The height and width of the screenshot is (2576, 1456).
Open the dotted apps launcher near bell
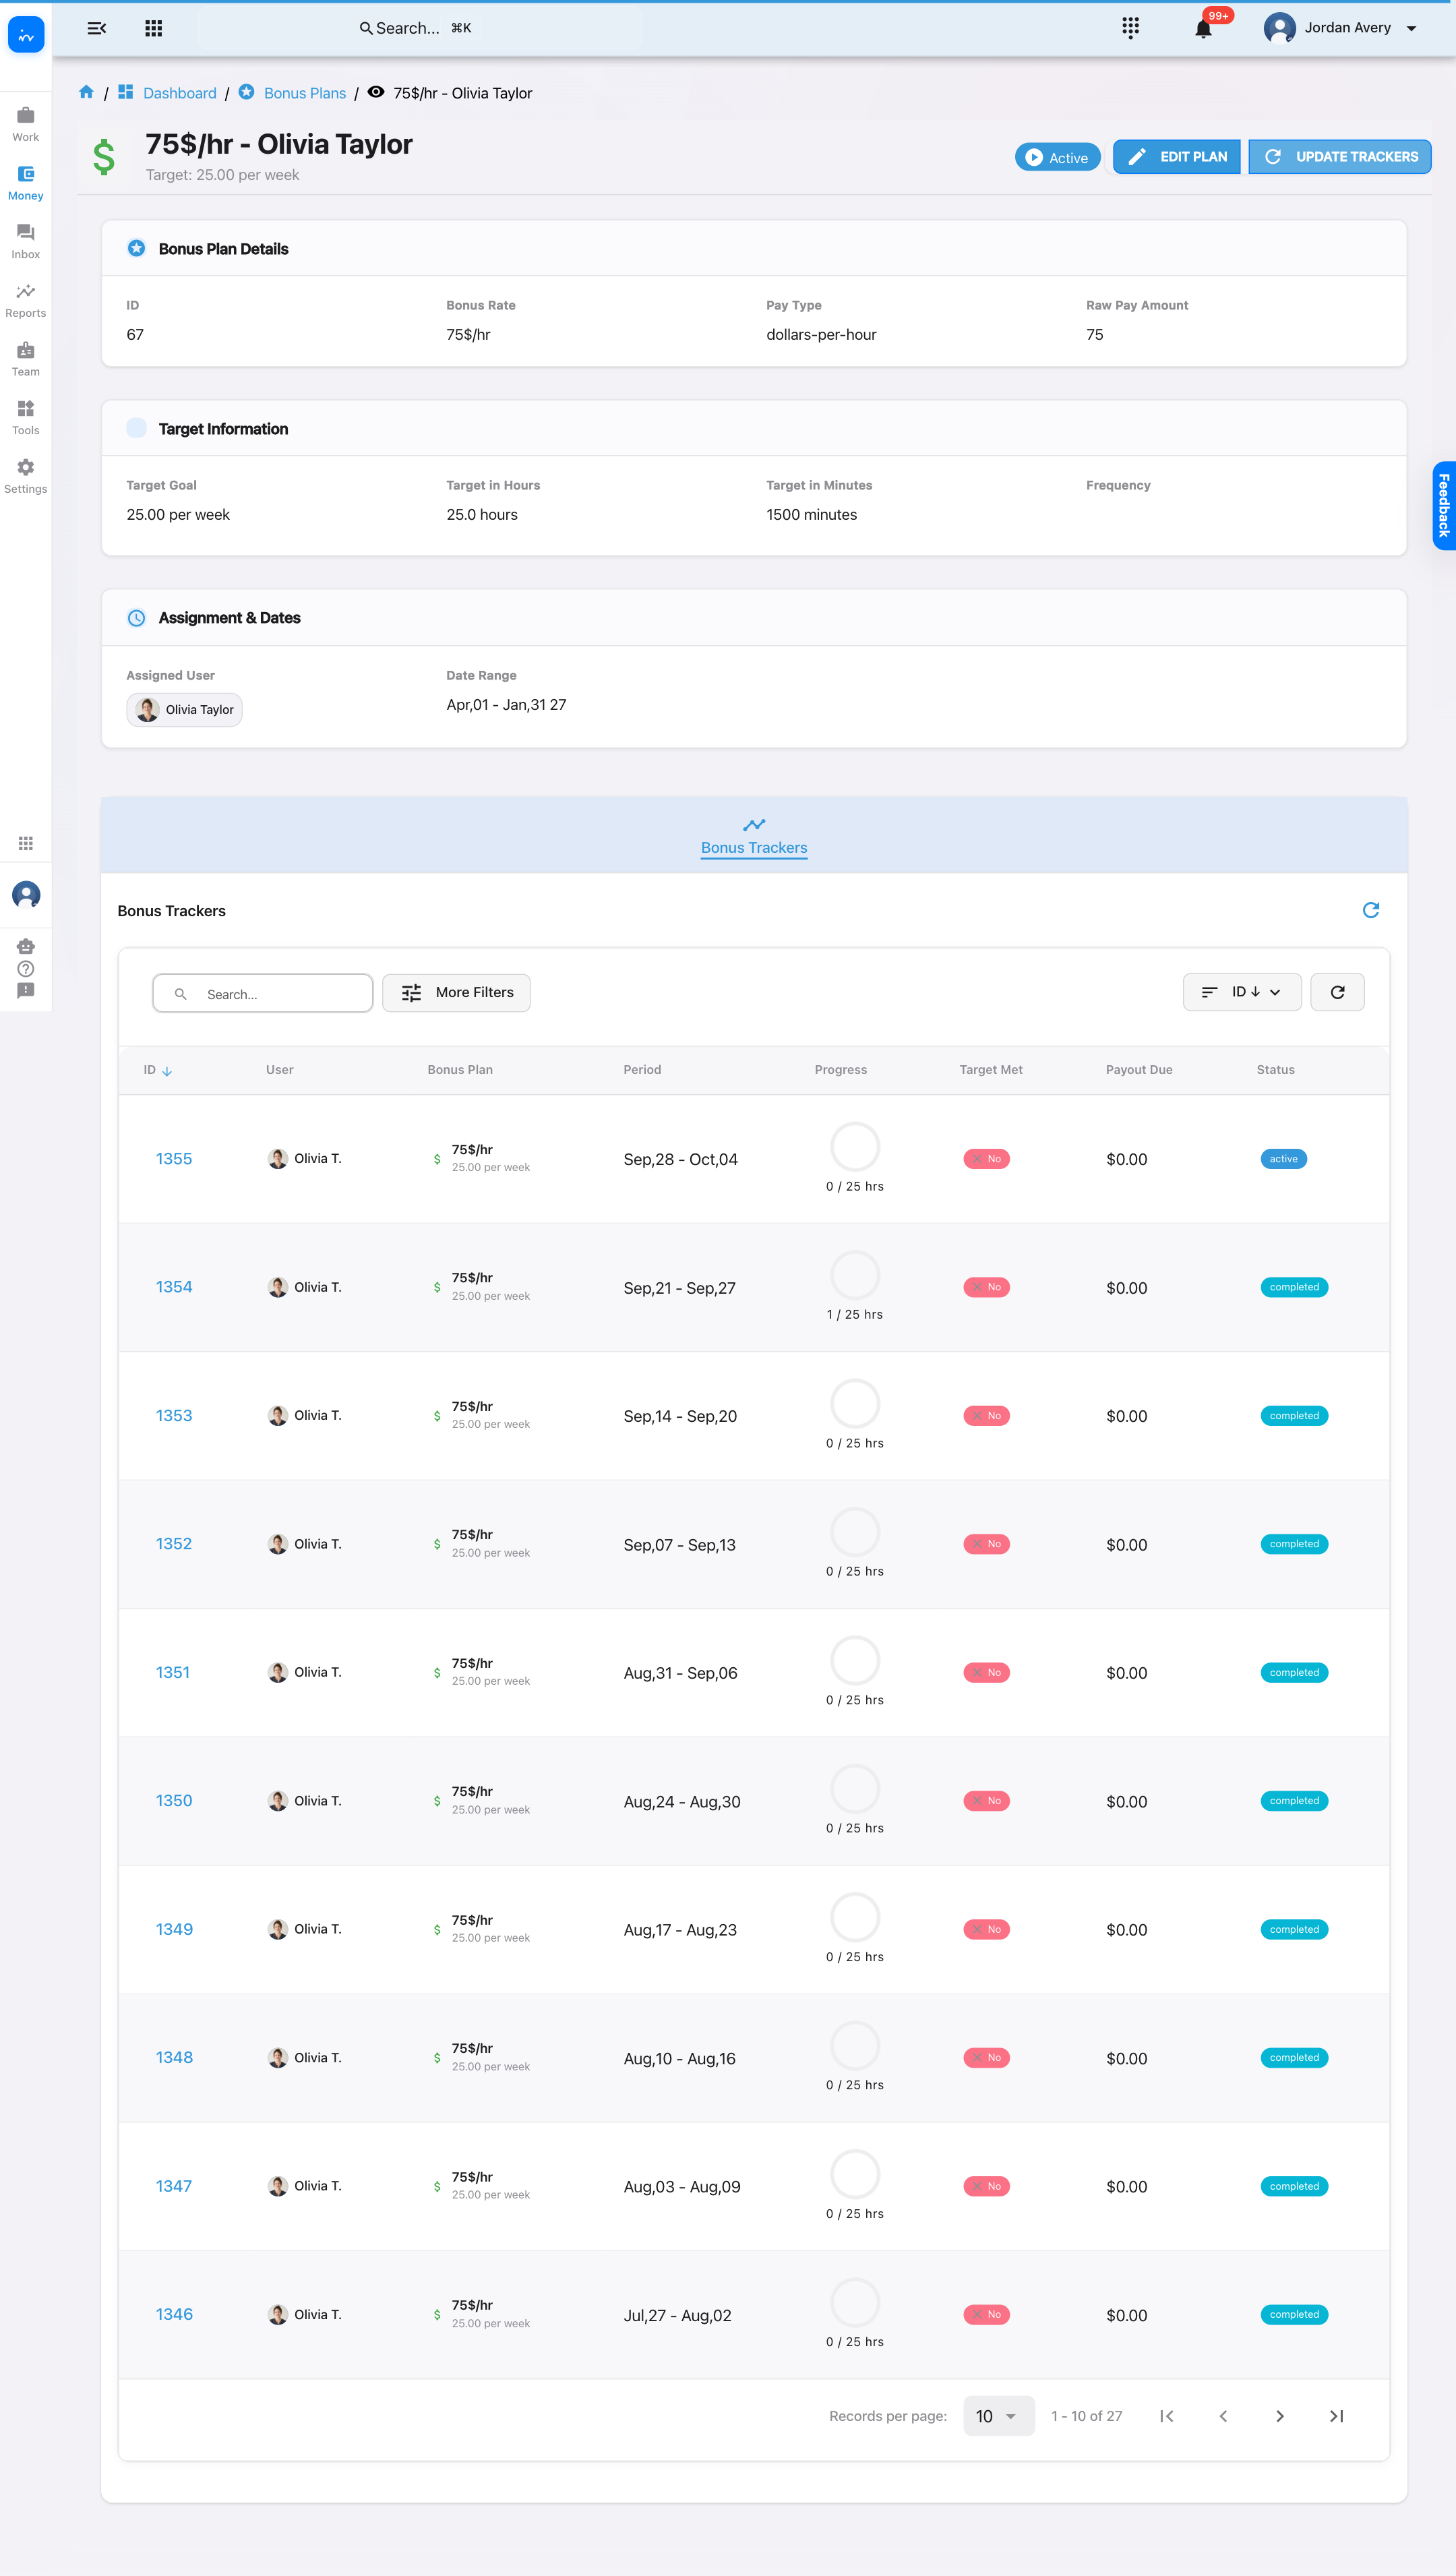pyautogui.click(x=1130, y=28)
